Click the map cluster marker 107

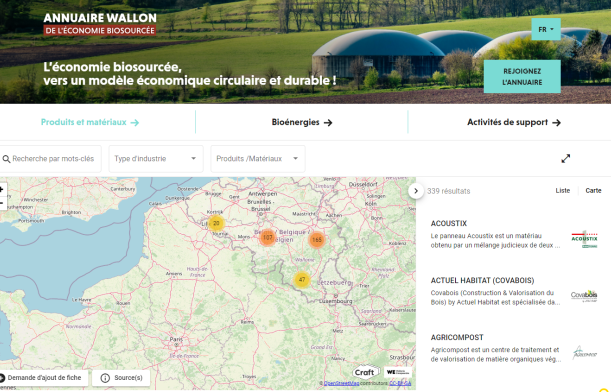tap(267, 237)
